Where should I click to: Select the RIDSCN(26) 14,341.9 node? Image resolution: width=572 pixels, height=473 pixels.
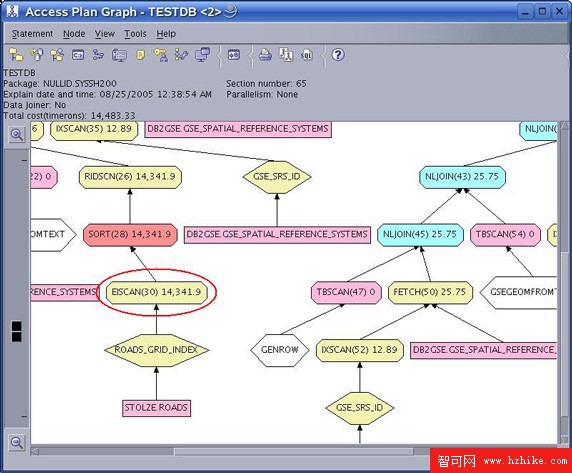[130, 177]
